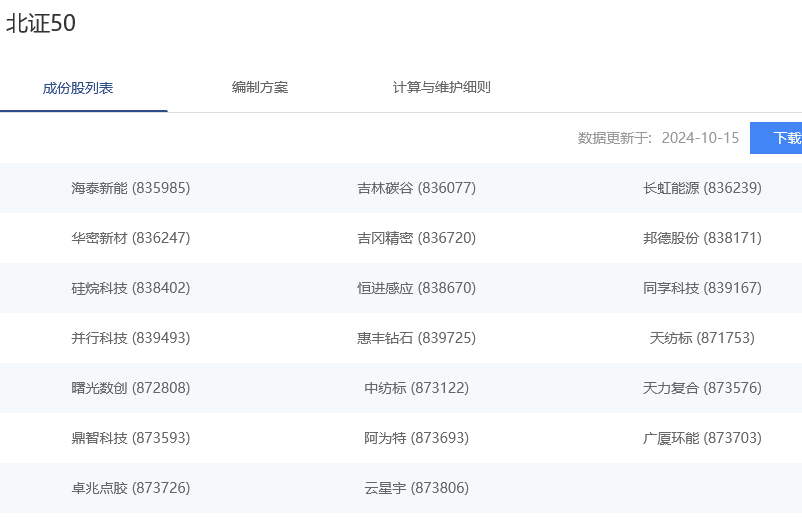Viewport: 802px width, 517px height.
Task: Select 并行科技 (839493) entry
Action: (131, 338)
